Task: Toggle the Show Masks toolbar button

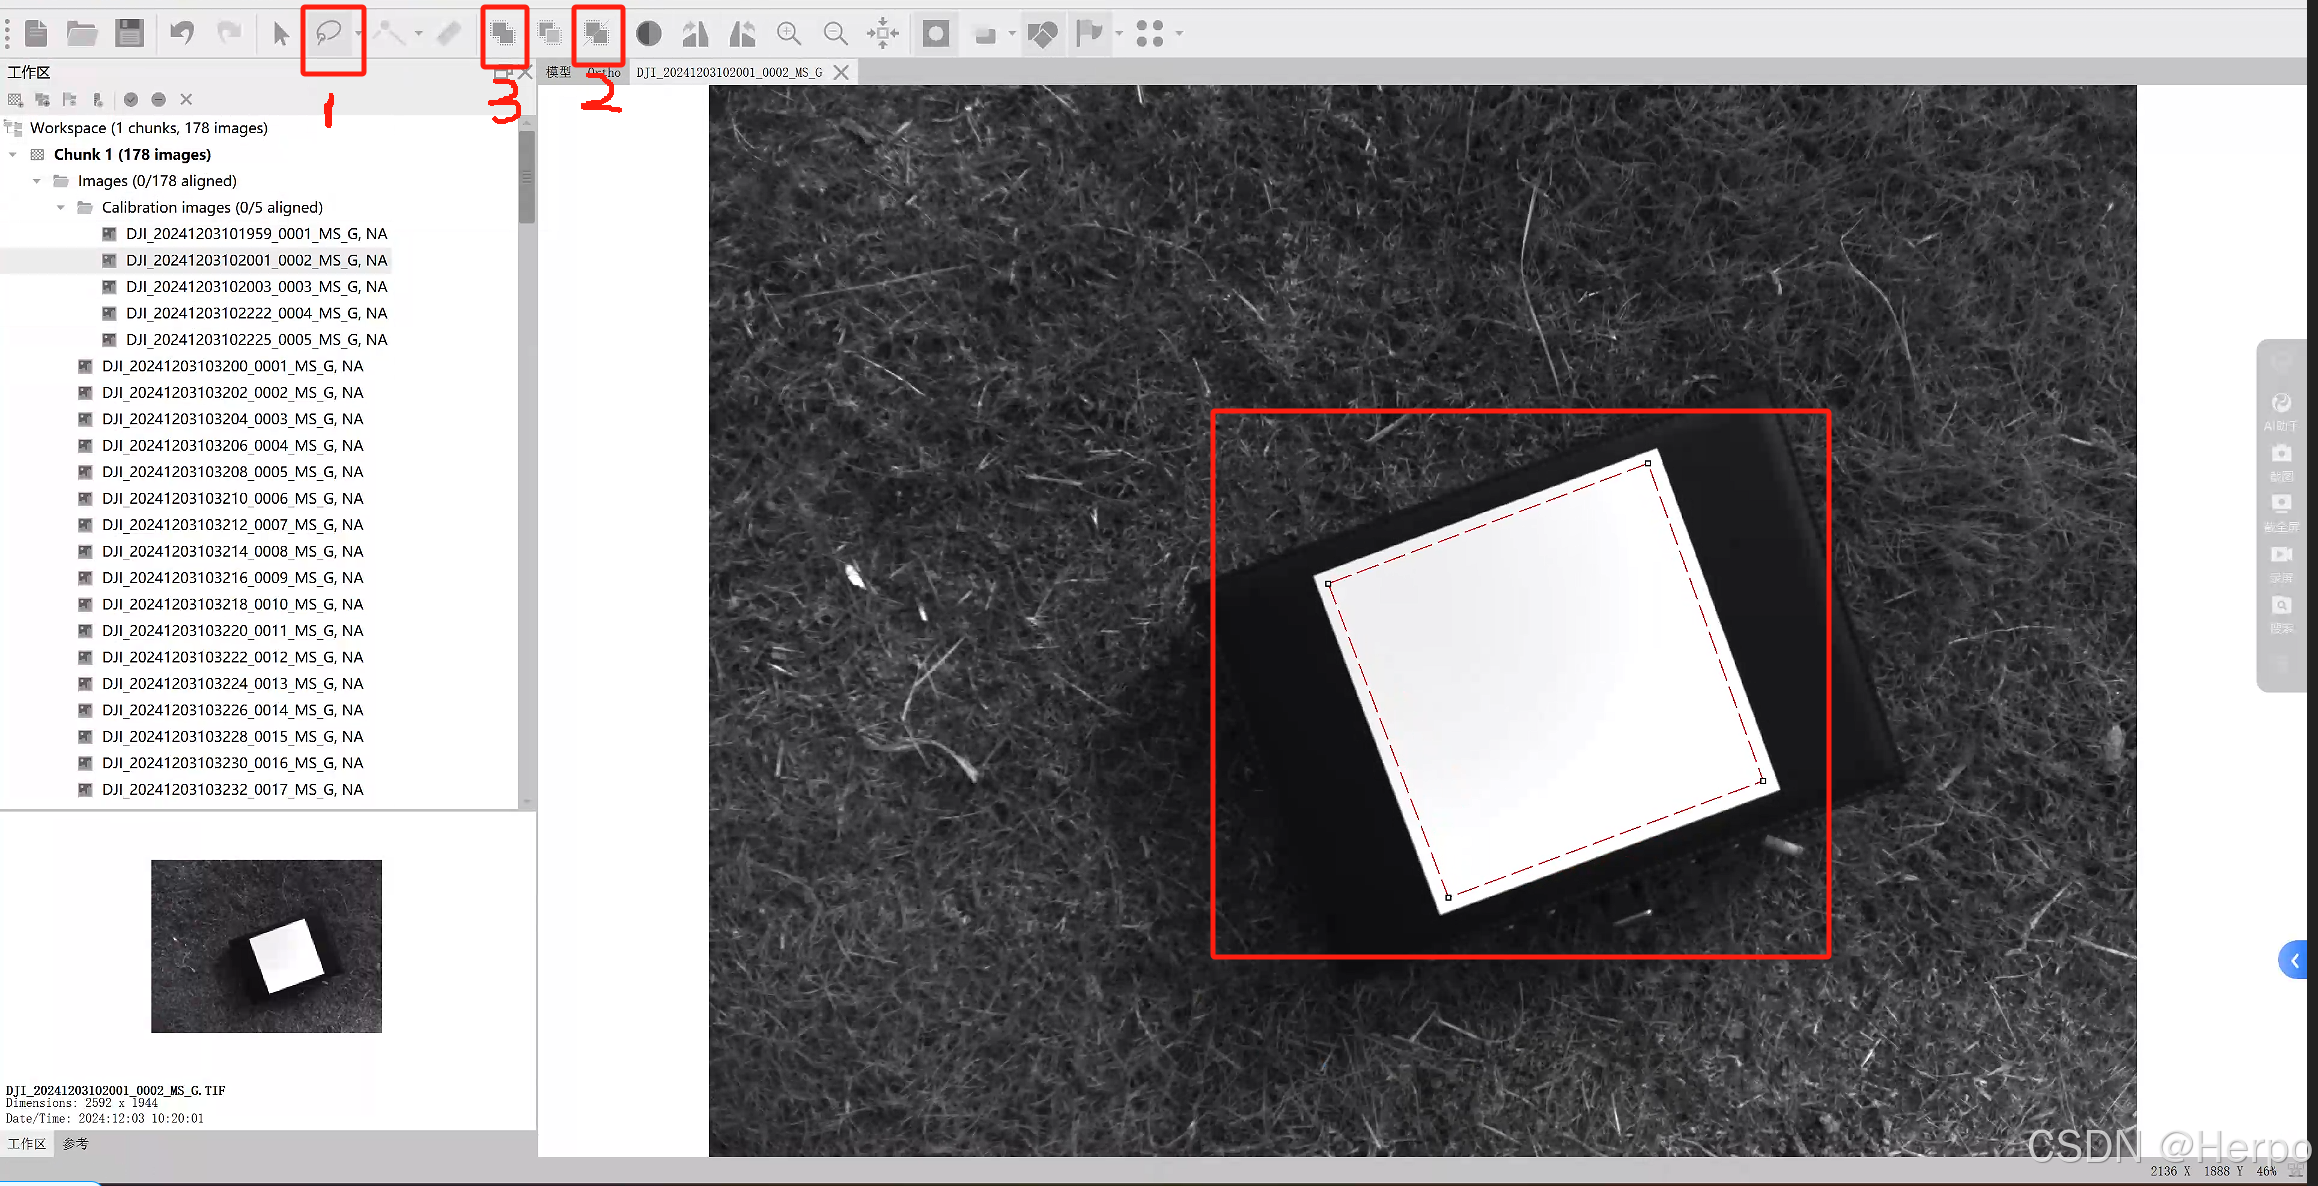Action: tap(936, 34)
